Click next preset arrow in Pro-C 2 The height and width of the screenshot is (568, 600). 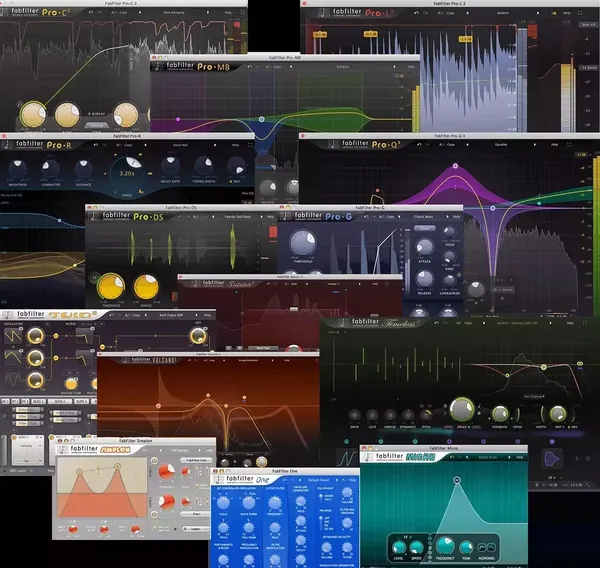pos(208,13)
